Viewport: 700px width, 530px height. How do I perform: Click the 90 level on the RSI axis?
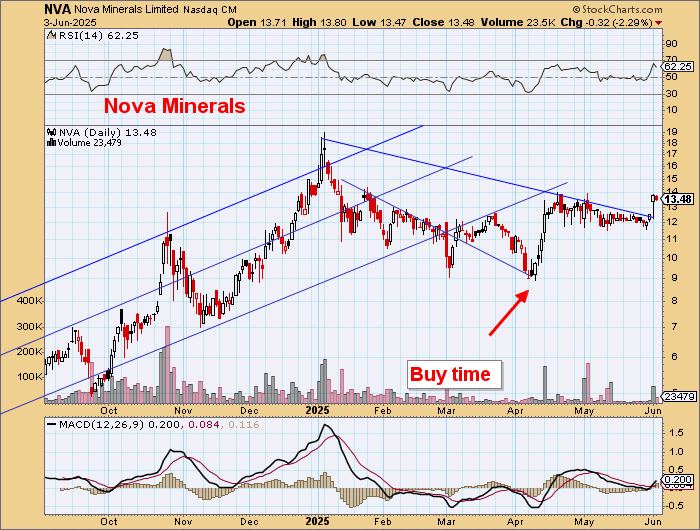(x=671, y=44)
